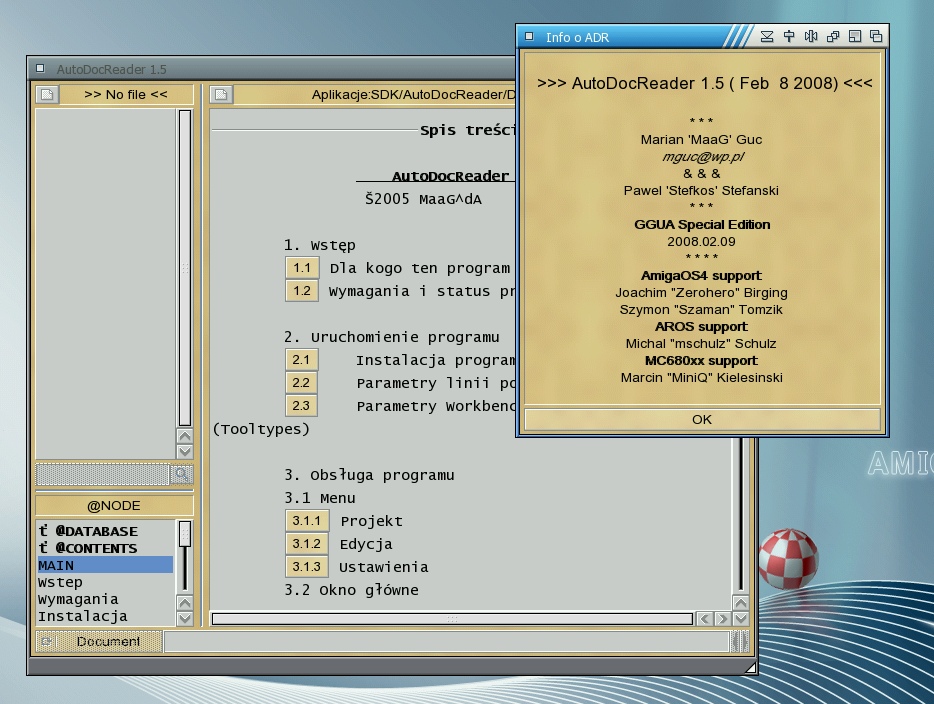Click the file icon beside '>> No file <<'
This screenshot has height=704, width=934.
pyautogui.click(x=48, y=95)
